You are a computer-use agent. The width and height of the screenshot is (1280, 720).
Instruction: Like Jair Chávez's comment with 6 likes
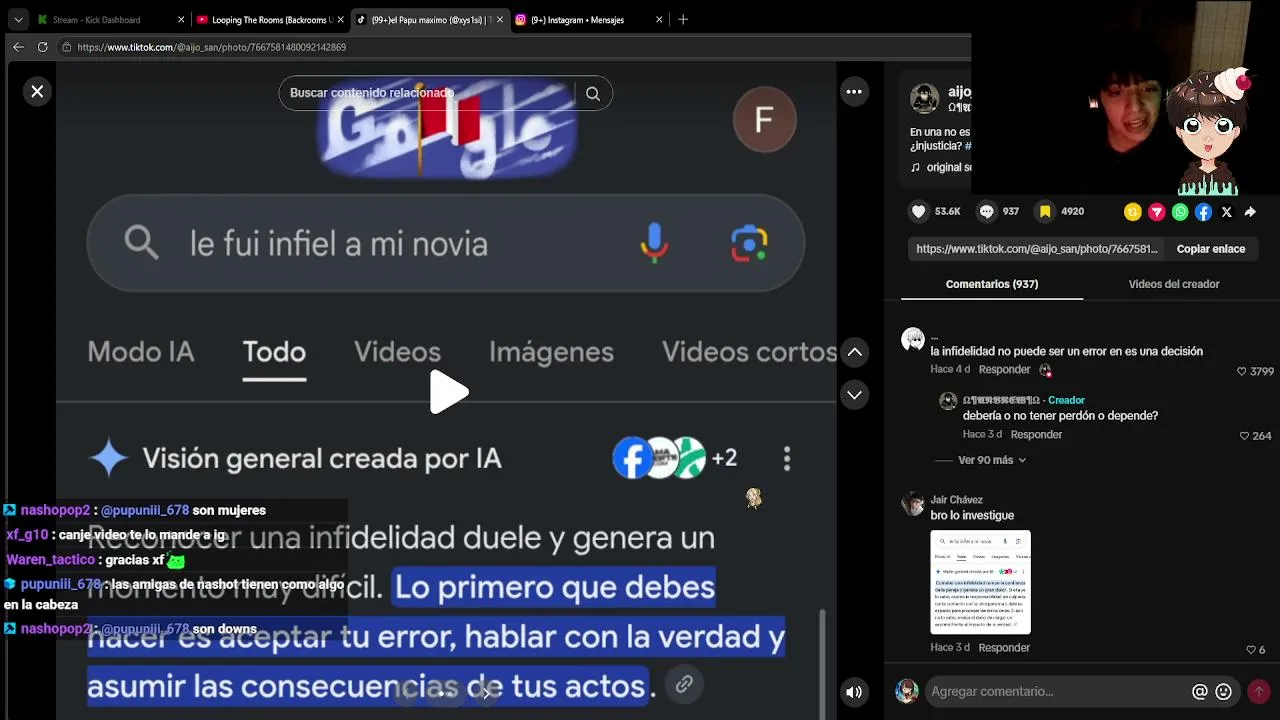point(1250,650)
